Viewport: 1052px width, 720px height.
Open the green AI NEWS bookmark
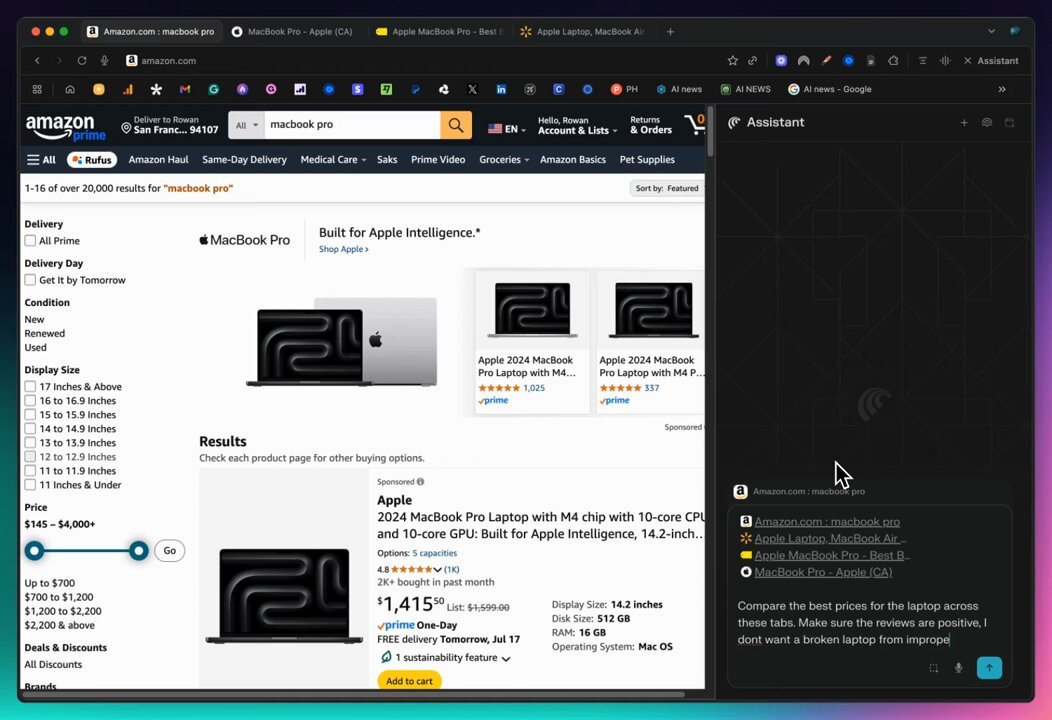(745, 89)
